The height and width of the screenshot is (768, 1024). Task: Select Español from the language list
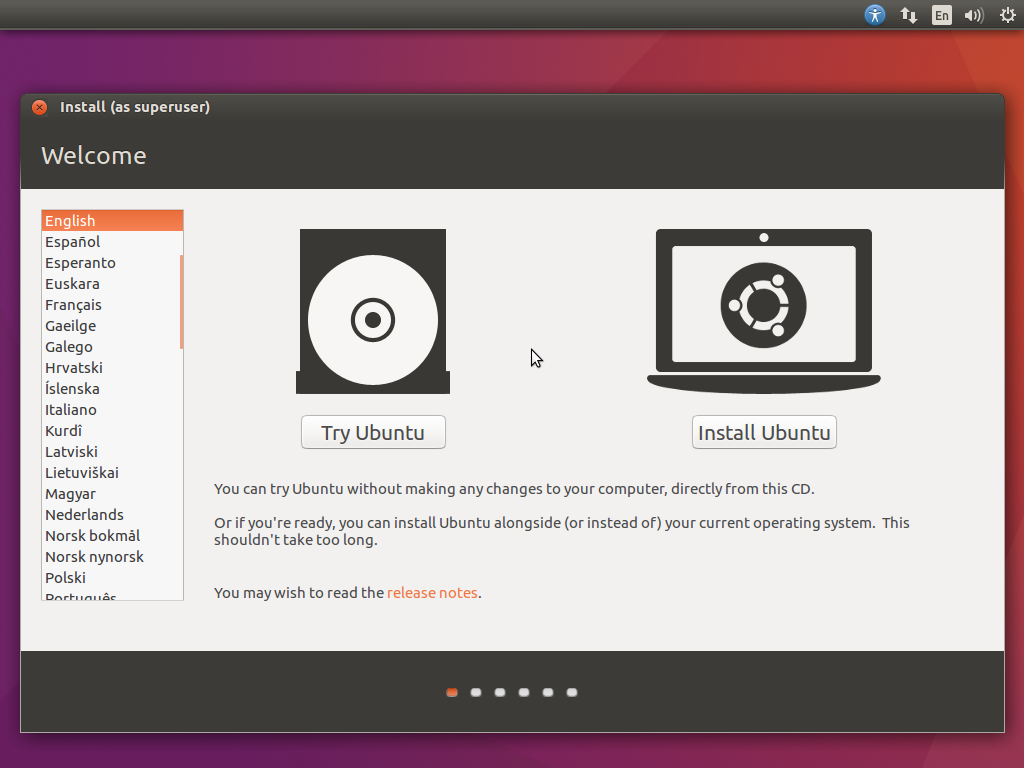(70, 241)
